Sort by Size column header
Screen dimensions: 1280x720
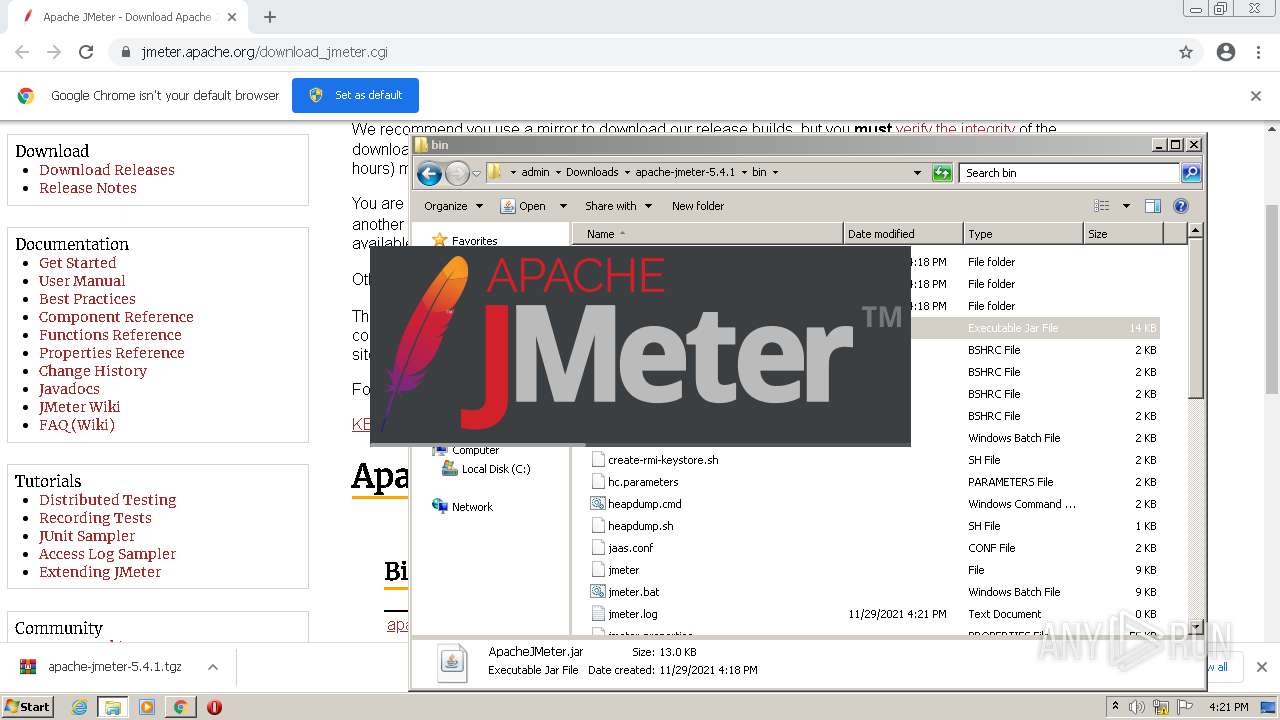point(1123,234)
